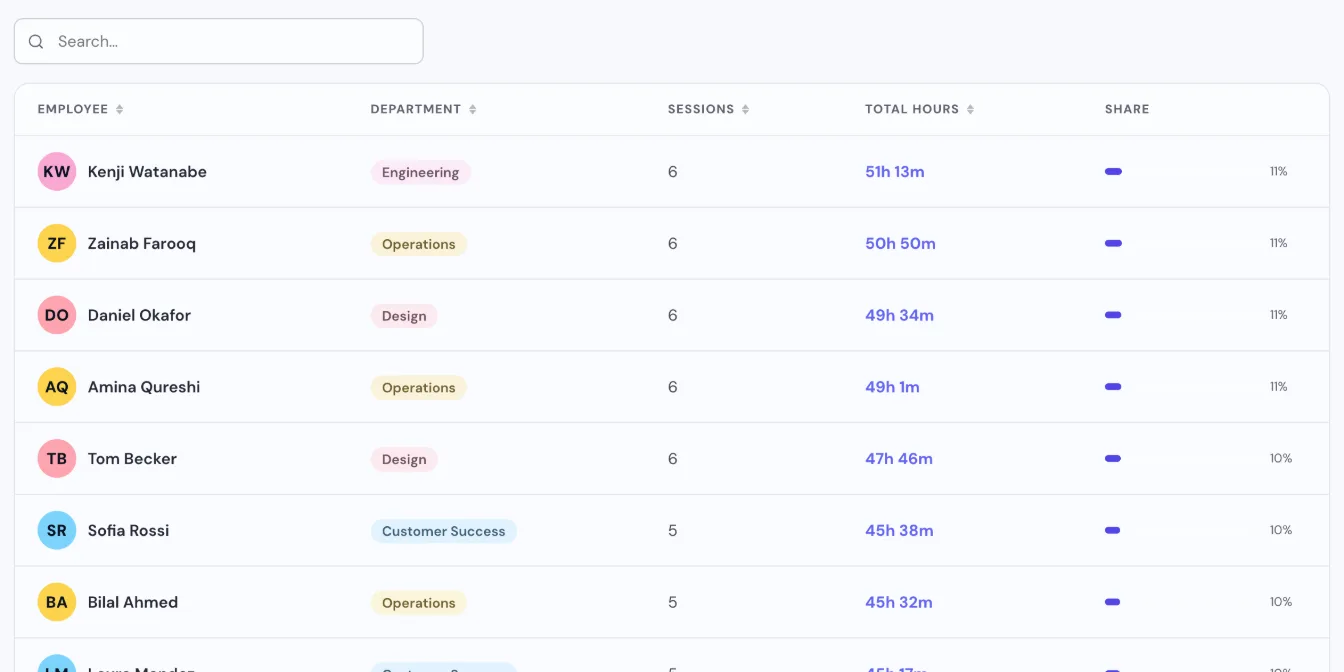Click the search magnifier icon
The image size is (1344, 672).
pyautogui.click(x=36, y=42)
